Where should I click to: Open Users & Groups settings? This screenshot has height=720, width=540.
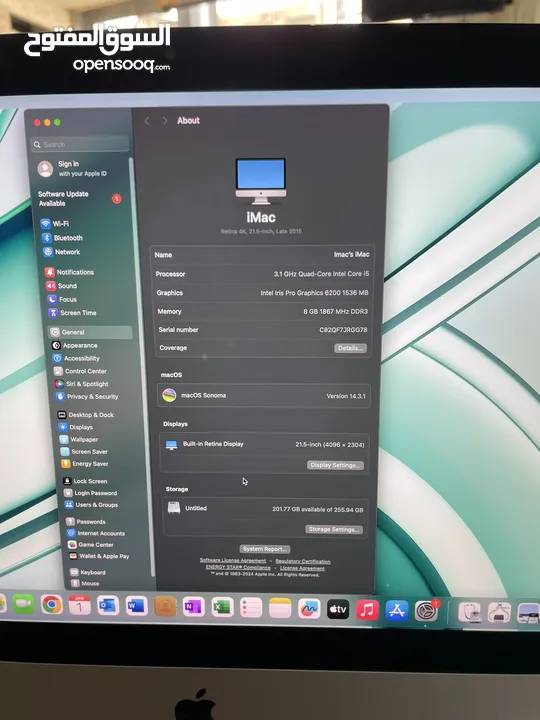[x=91, y=505]
